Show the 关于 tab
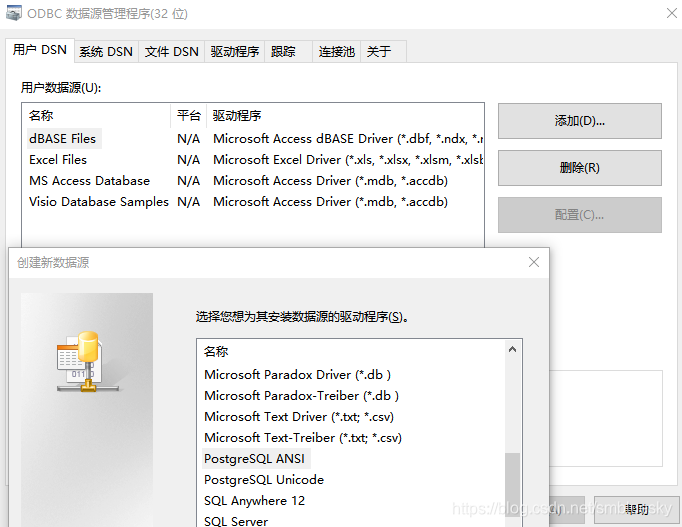This screenshot has width=682, height=527. (383, 52)
